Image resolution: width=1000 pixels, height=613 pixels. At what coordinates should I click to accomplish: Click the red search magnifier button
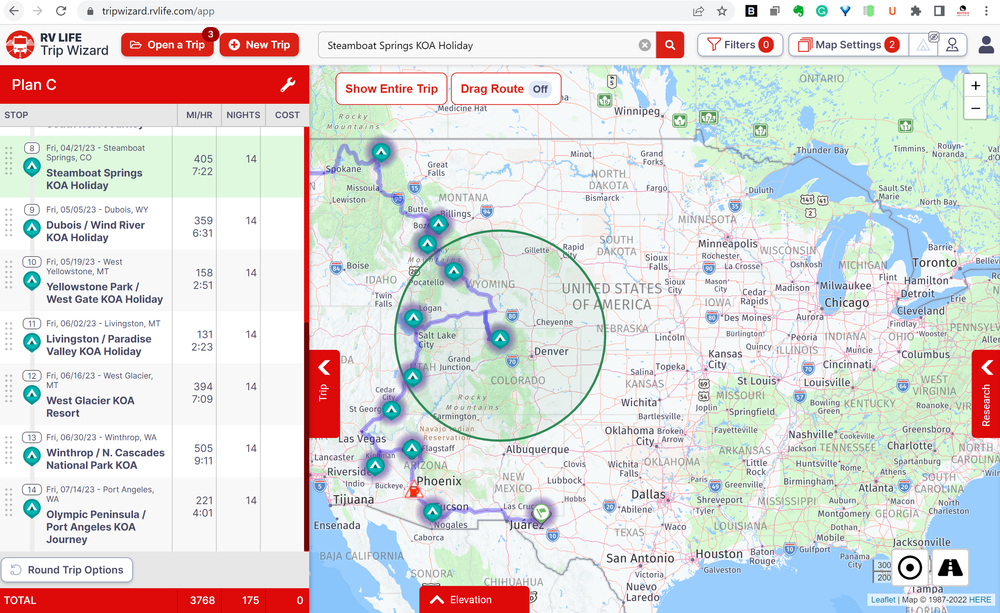(670, 45)
